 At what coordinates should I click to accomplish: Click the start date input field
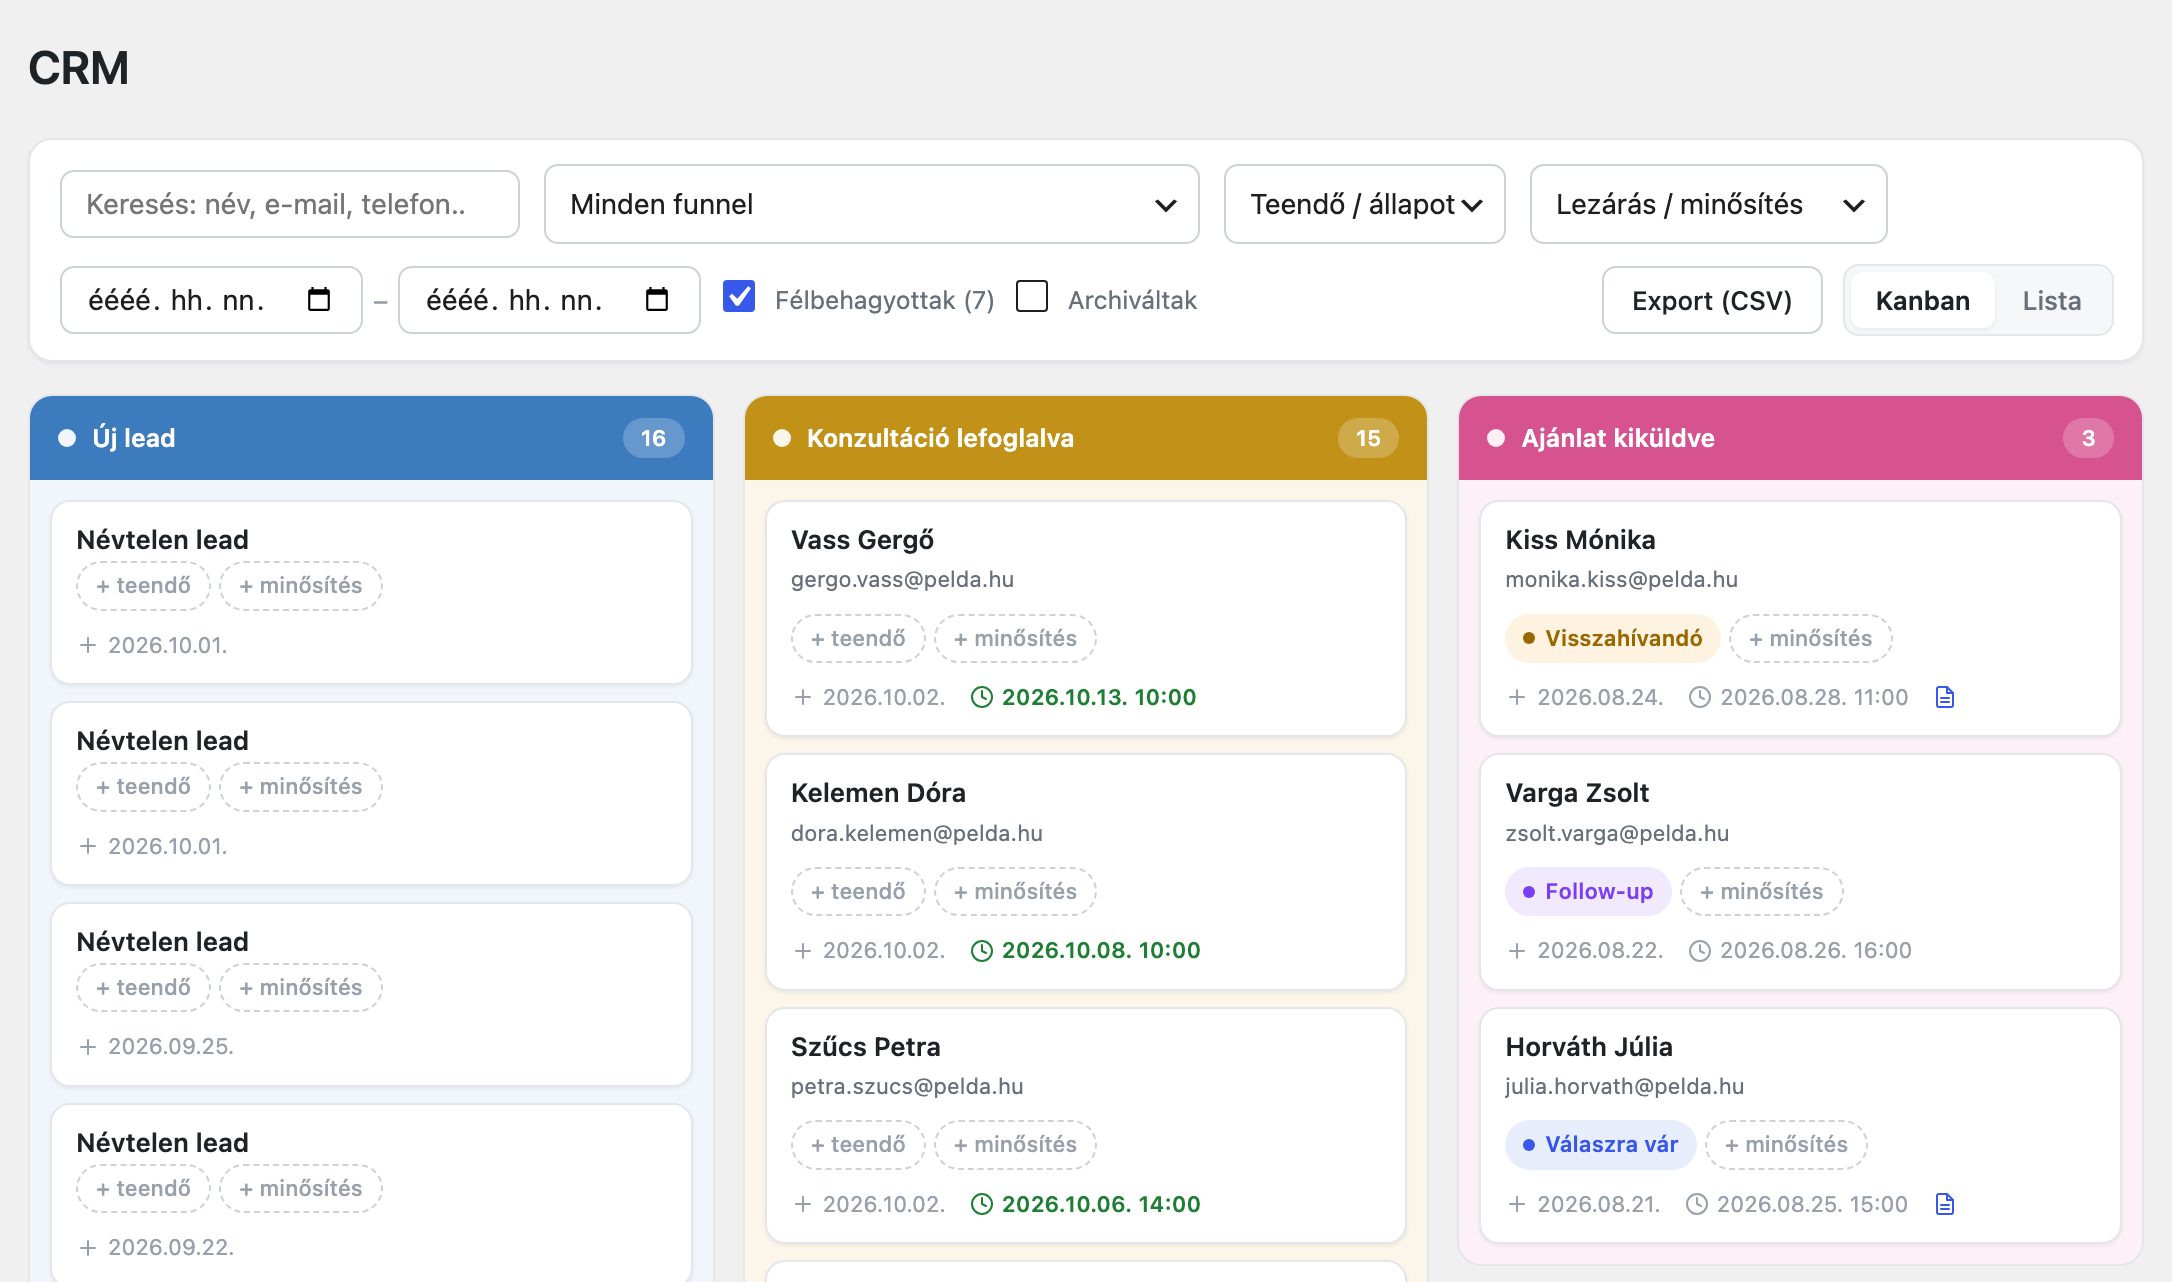click(x=211, y=300)
